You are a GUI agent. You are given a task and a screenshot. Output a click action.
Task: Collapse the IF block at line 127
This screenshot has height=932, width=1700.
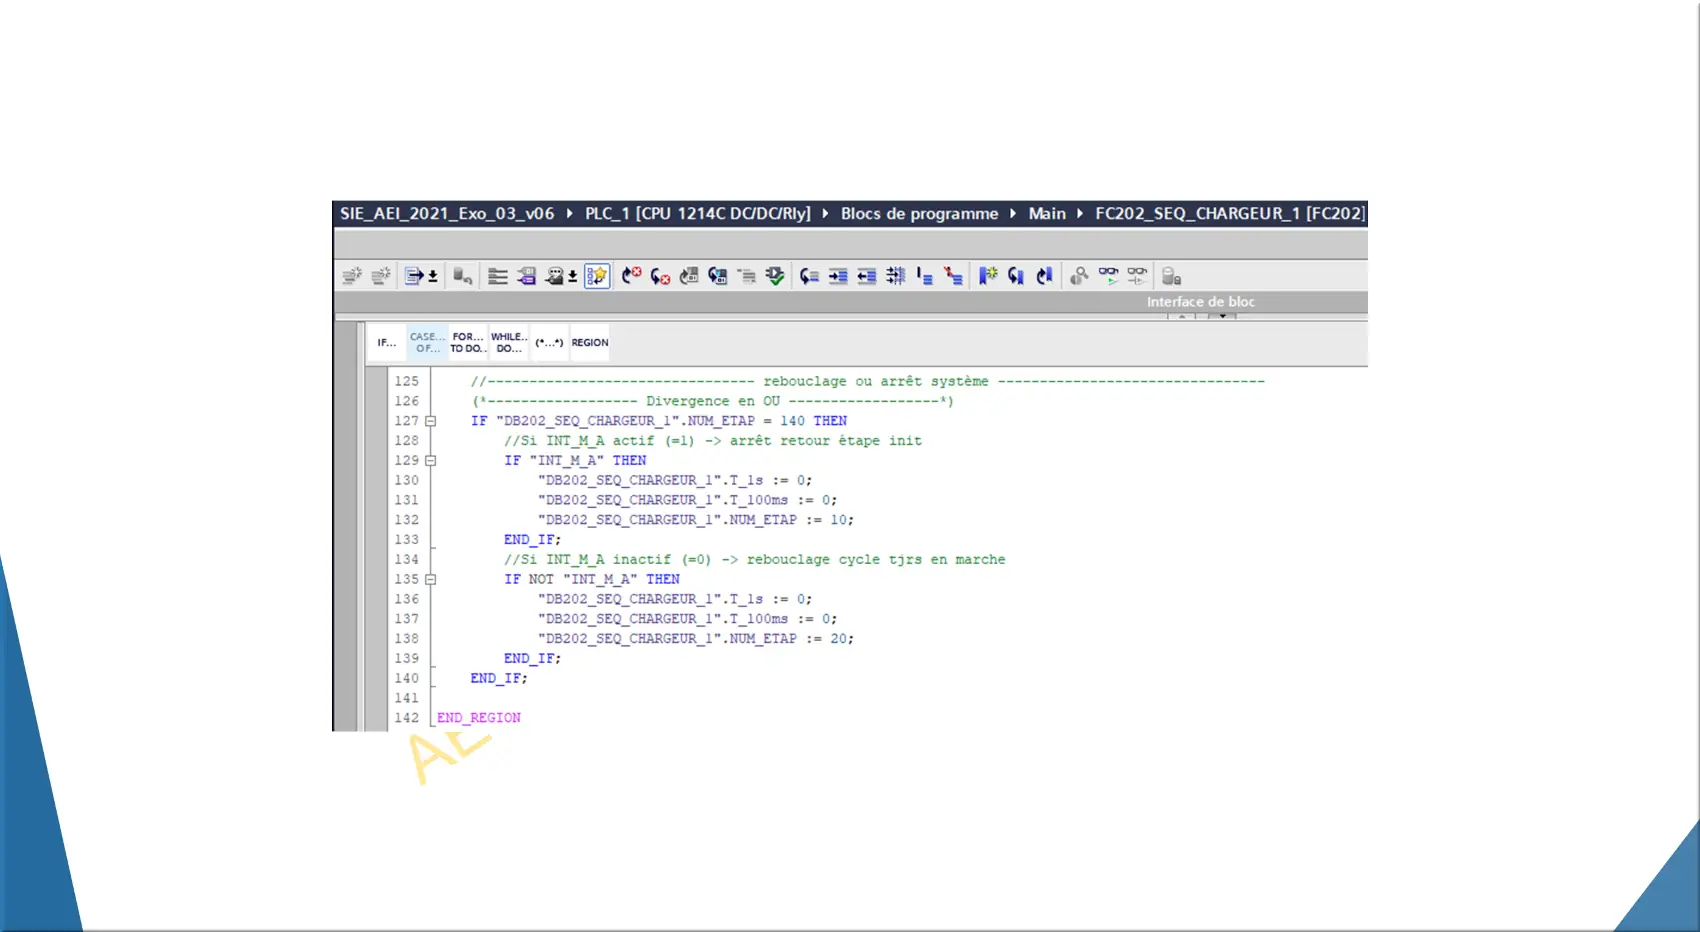click(x=431, y=421)
